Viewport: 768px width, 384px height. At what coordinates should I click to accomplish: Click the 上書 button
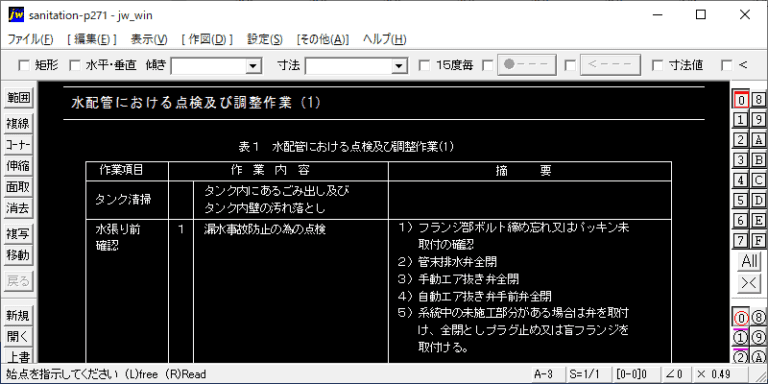pos(18,356)
